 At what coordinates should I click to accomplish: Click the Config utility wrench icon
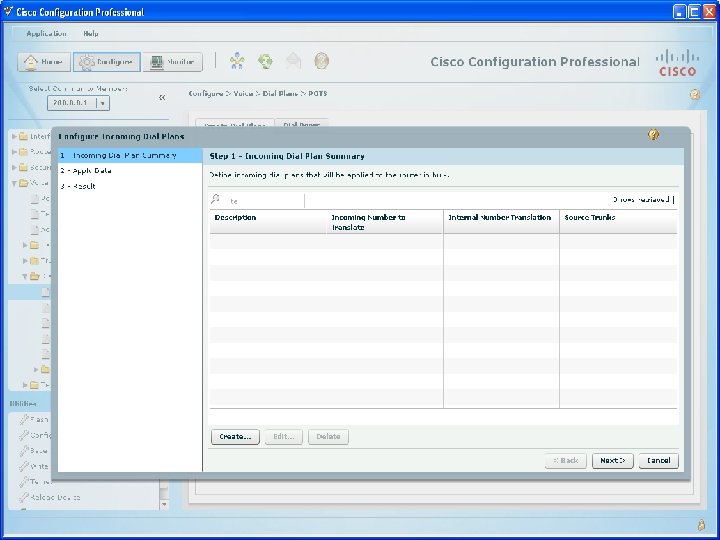(24, 435)
